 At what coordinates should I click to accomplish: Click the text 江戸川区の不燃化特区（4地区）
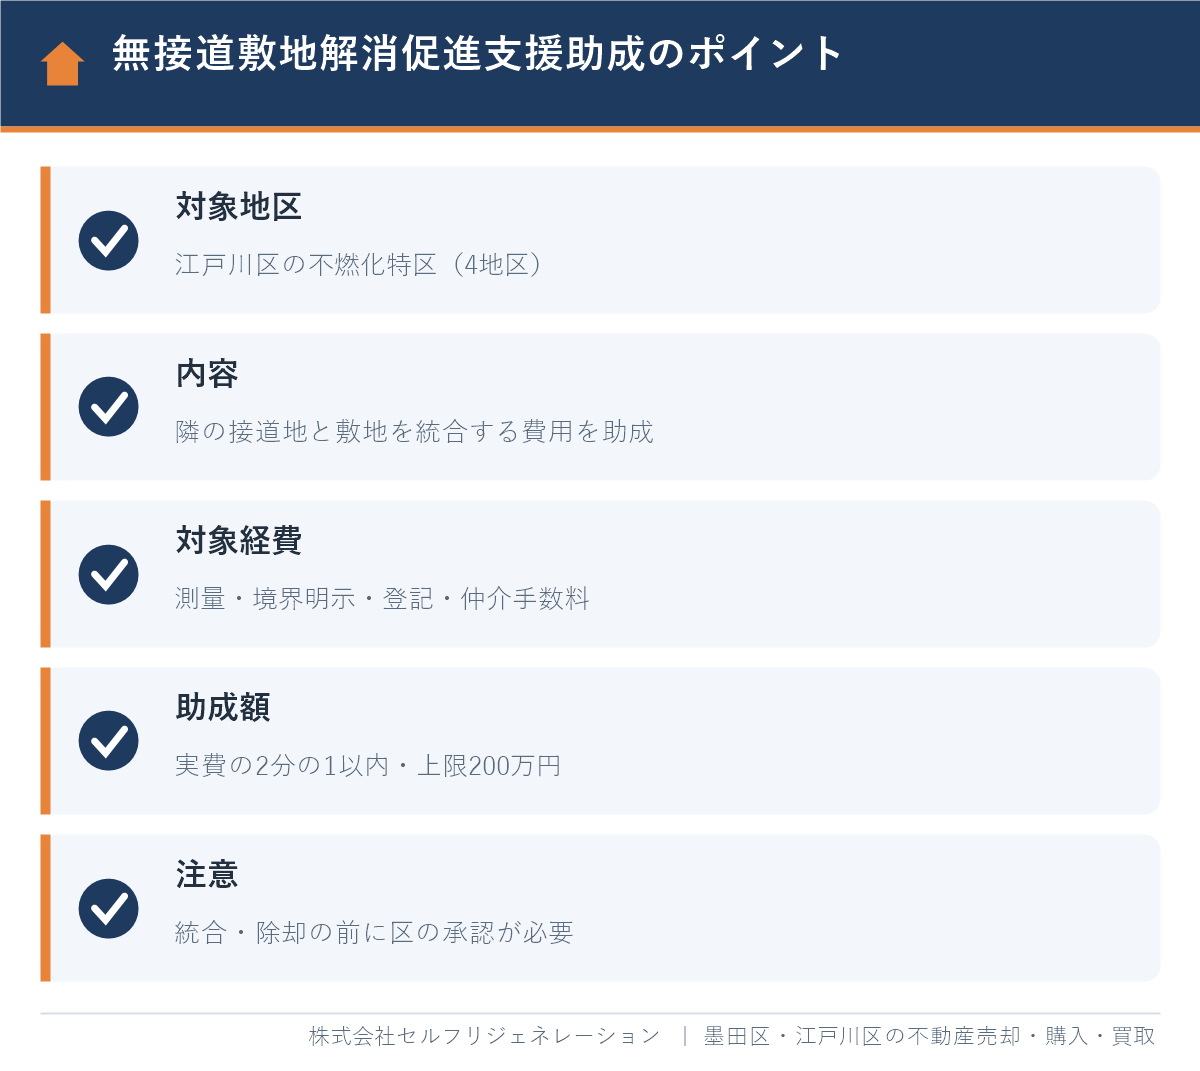361,265
